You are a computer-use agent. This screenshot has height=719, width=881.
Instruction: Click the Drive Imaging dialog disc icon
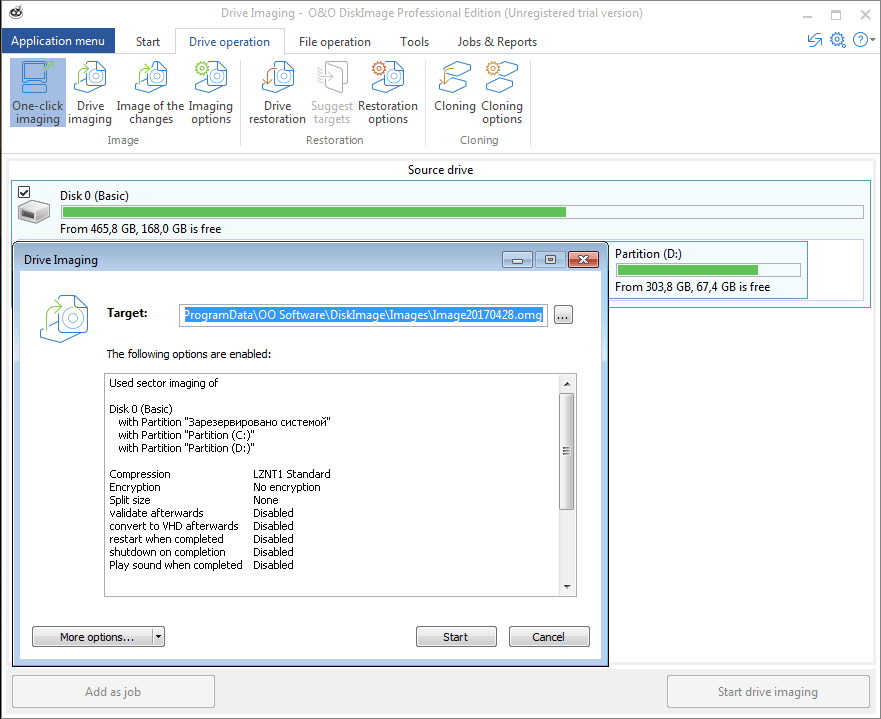pos(65,318)
